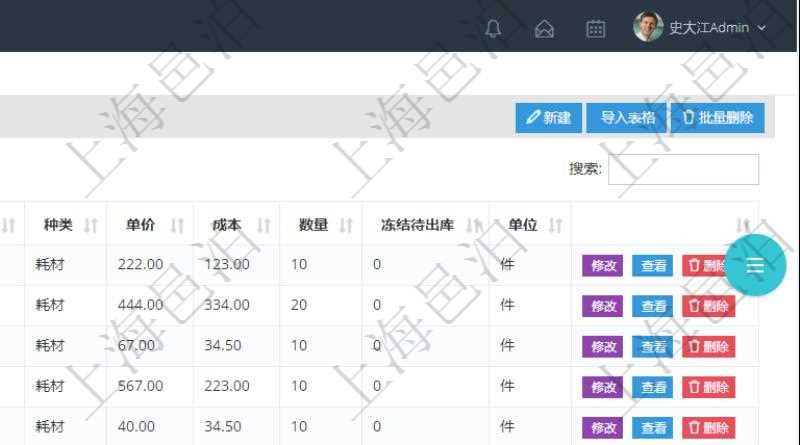Image resolution: width=800 pixels, height=445 pixels.
Task: Click 修改 for the 40.00 price row
Action: (x=603, y=428)
